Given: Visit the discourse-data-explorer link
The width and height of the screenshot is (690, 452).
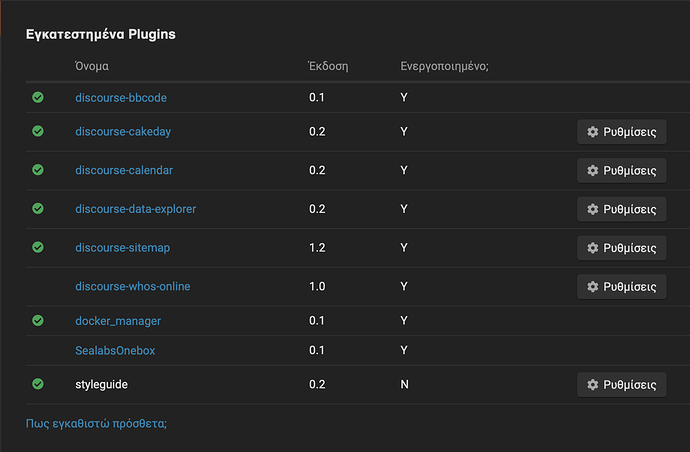Looking at the screenshot, I should 136,209.
